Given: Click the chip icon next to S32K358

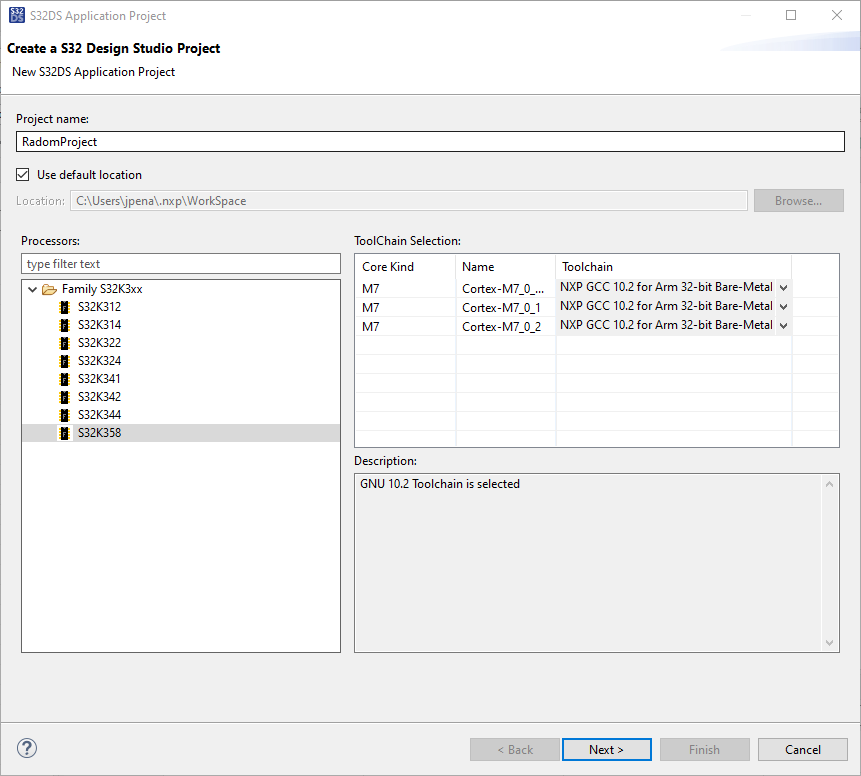Looking at the screenshot, I should [65, 432].
